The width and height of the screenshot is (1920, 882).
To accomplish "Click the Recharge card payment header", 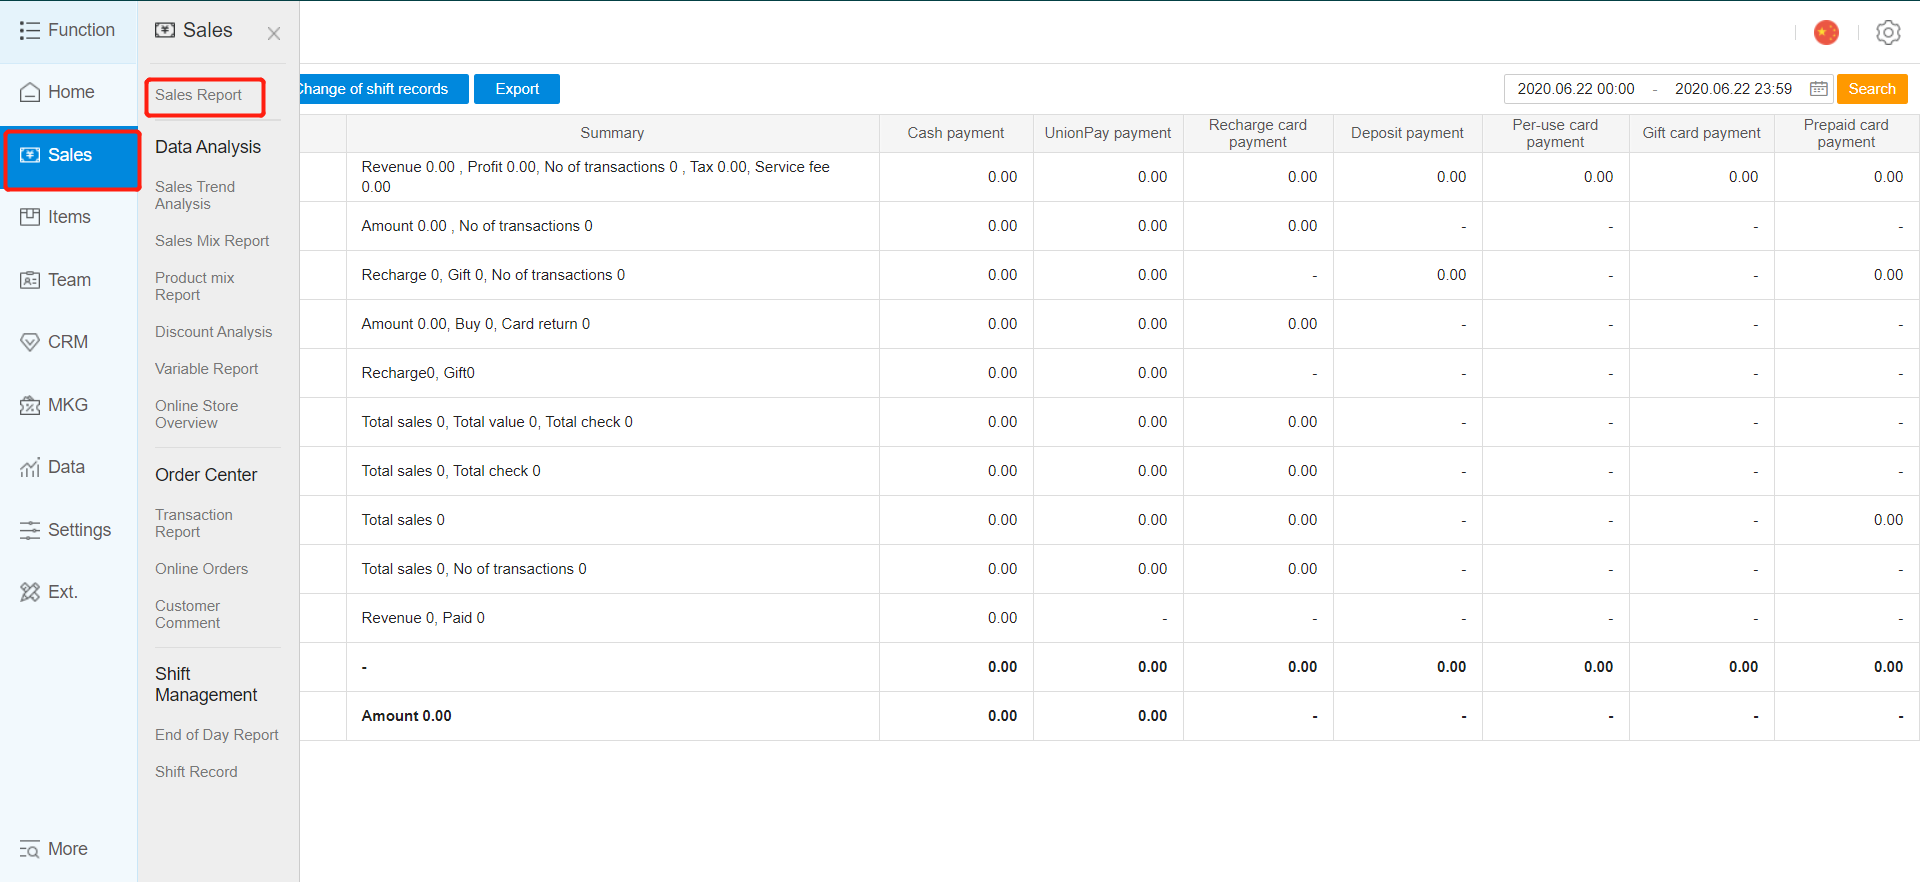I will [x=1258, y=133].
